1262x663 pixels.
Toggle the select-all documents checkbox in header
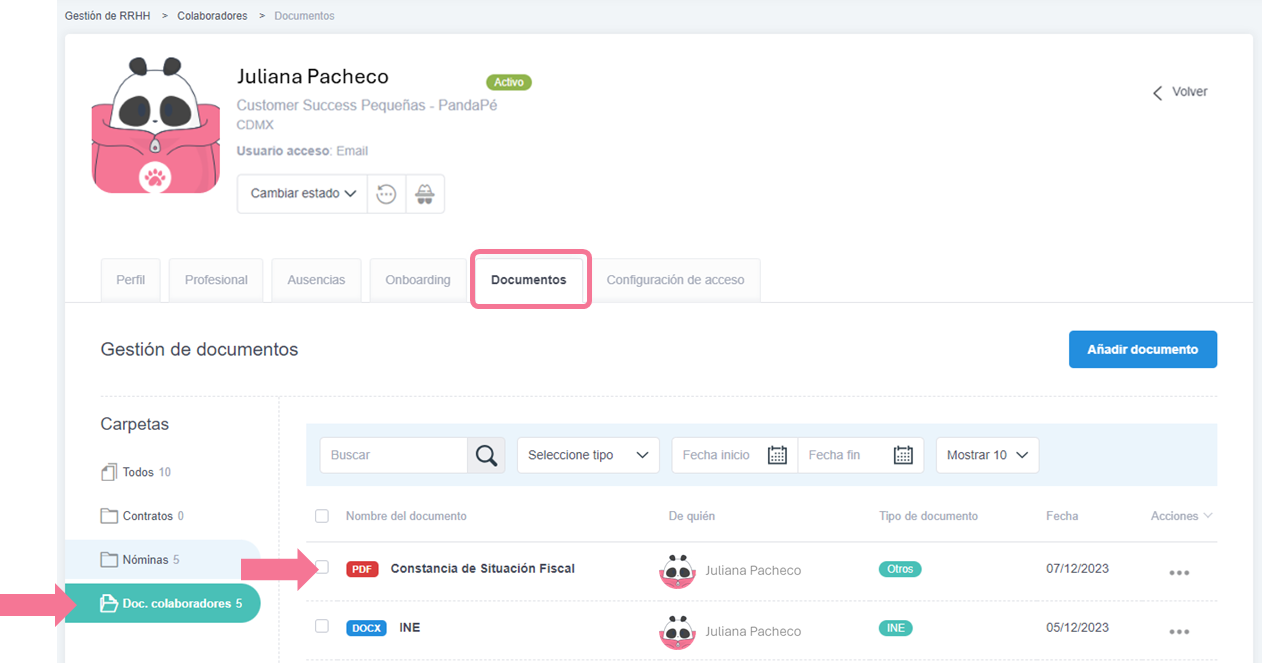322,516
